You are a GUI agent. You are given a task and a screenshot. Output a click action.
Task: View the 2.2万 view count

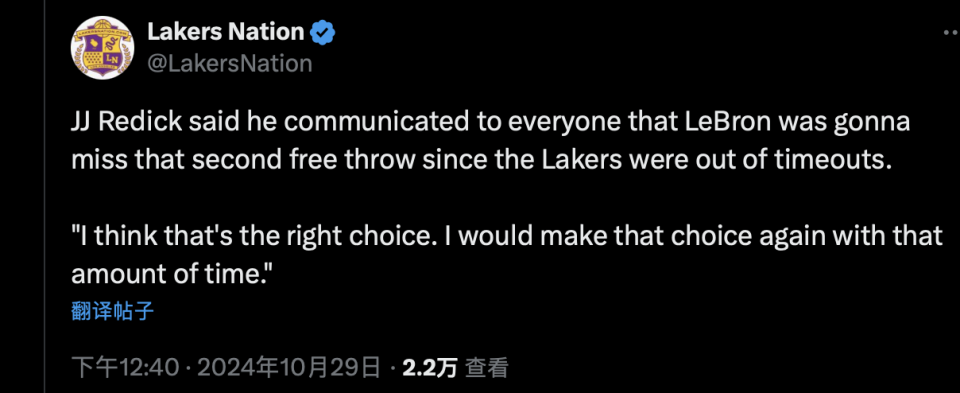430,367
